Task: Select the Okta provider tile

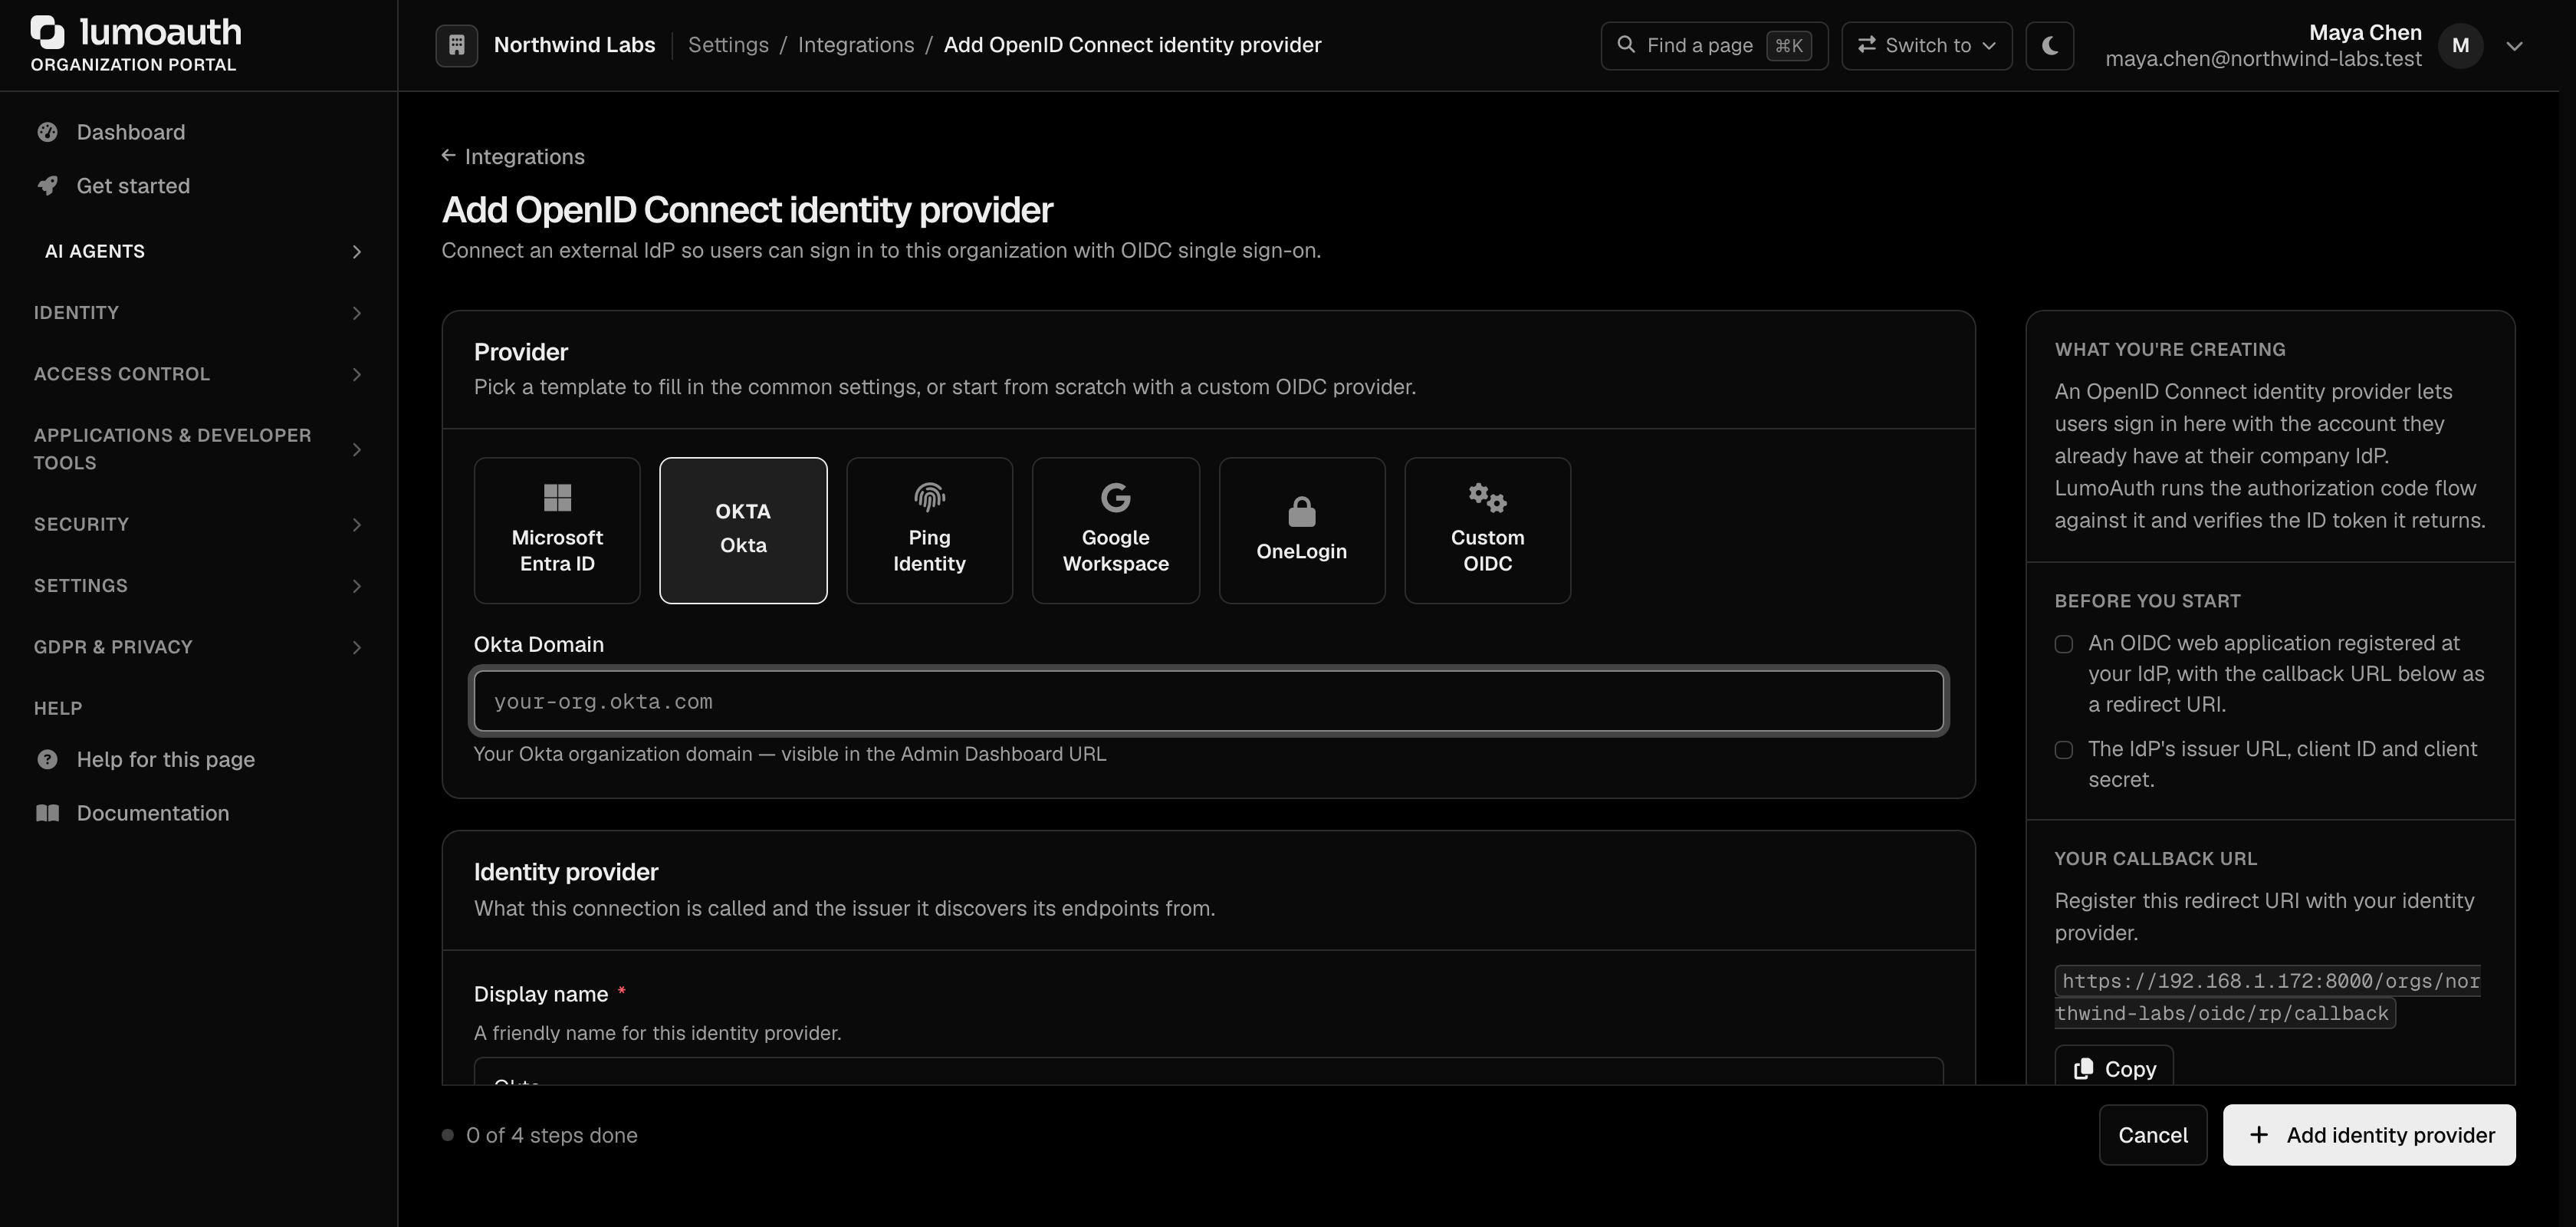Action: point(743,531)
